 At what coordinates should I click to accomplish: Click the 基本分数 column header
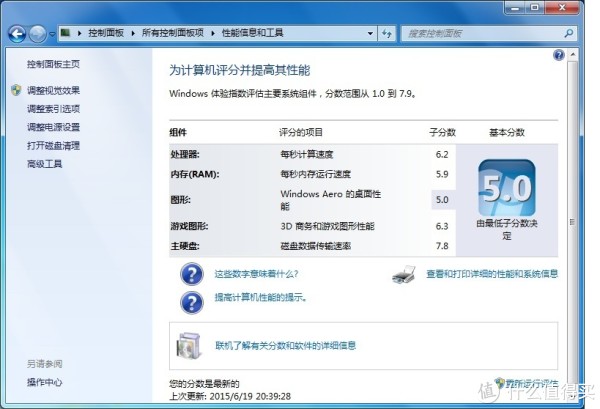tap(507, 132)
